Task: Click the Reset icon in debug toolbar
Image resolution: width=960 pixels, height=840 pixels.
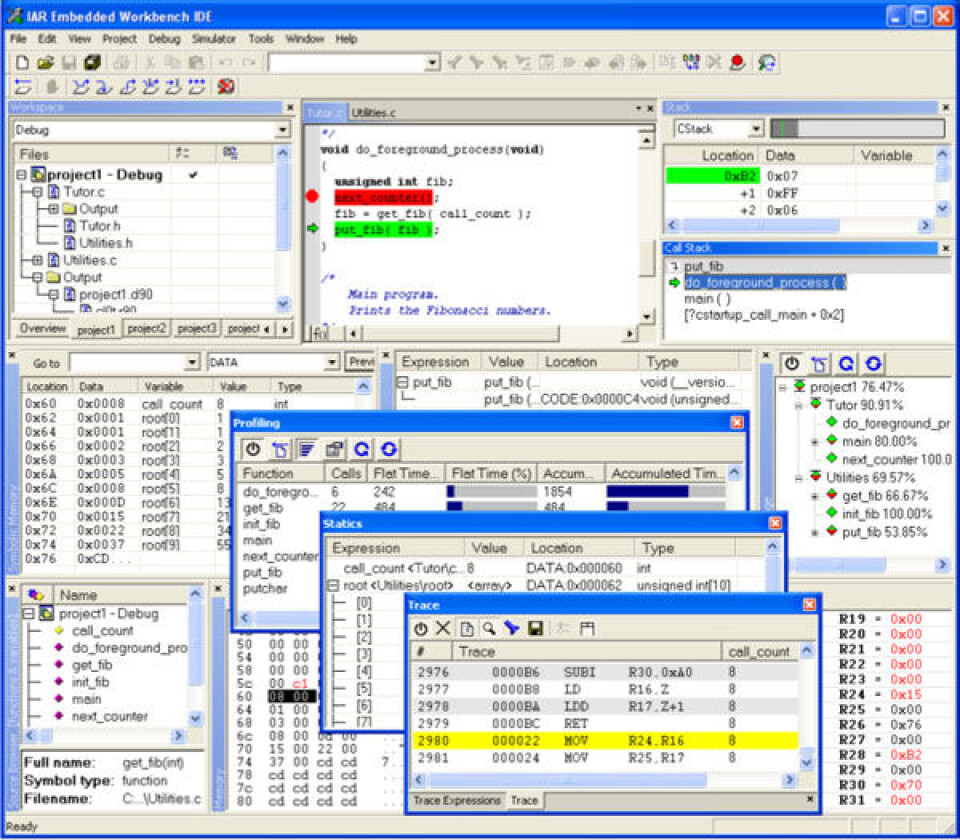Action: point(23,87)
